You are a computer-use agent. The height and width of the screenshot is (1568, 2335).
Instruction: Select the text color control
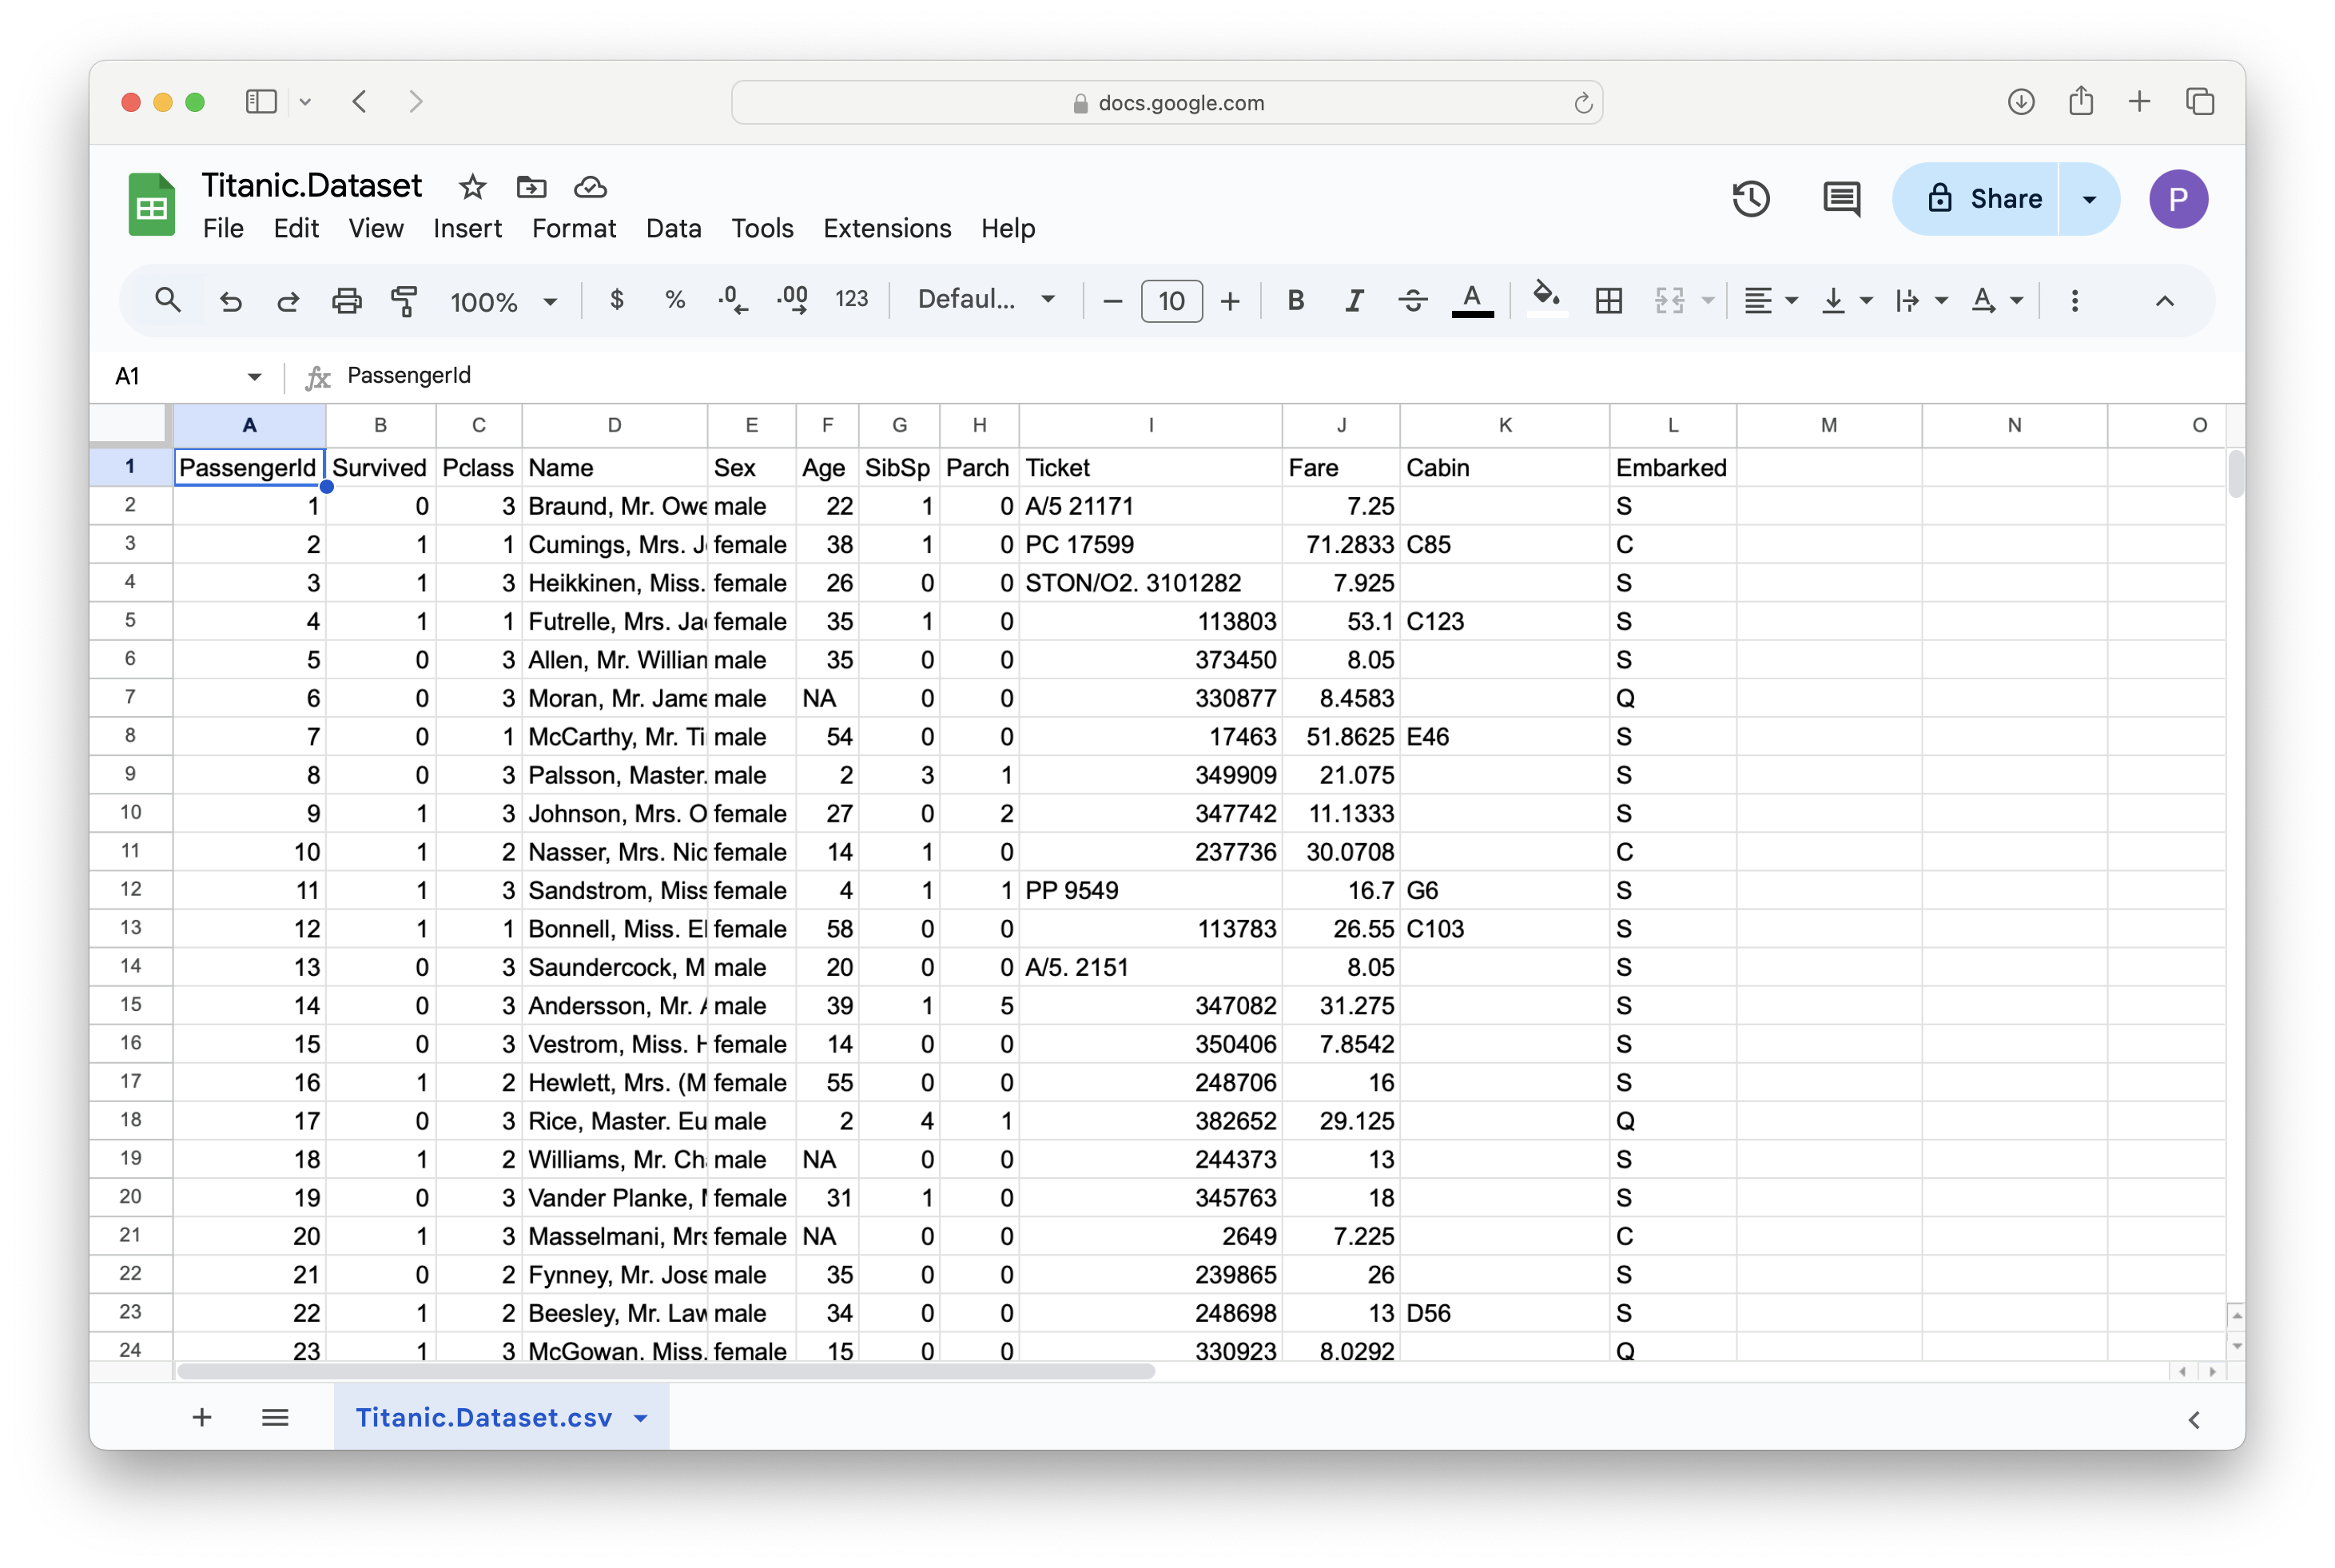tap(1471, 300)
